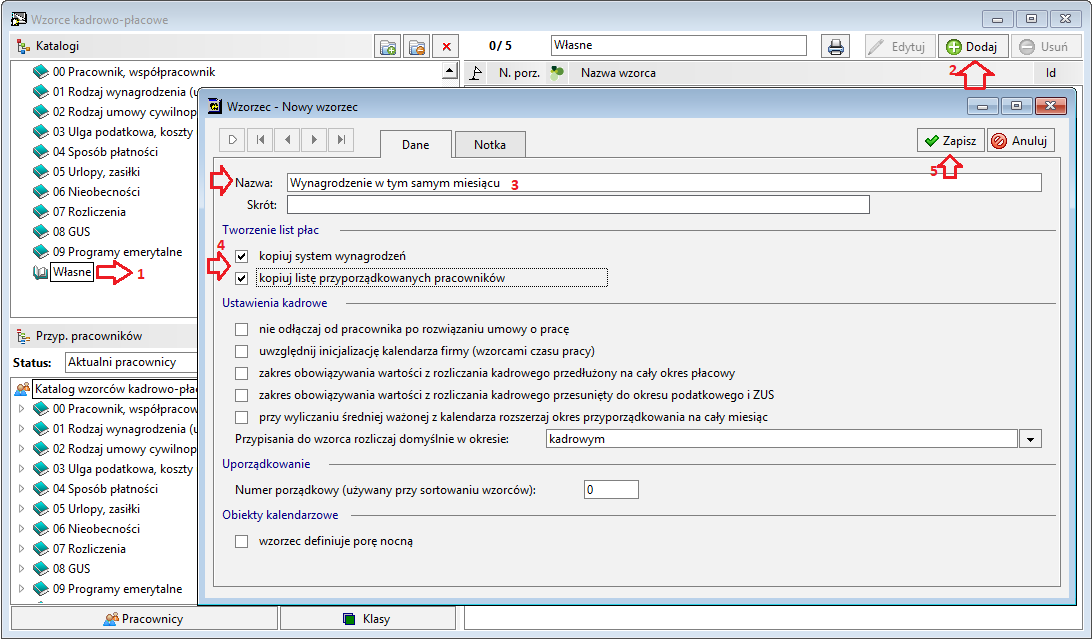Click the Anuluj cancel button

1020,141
